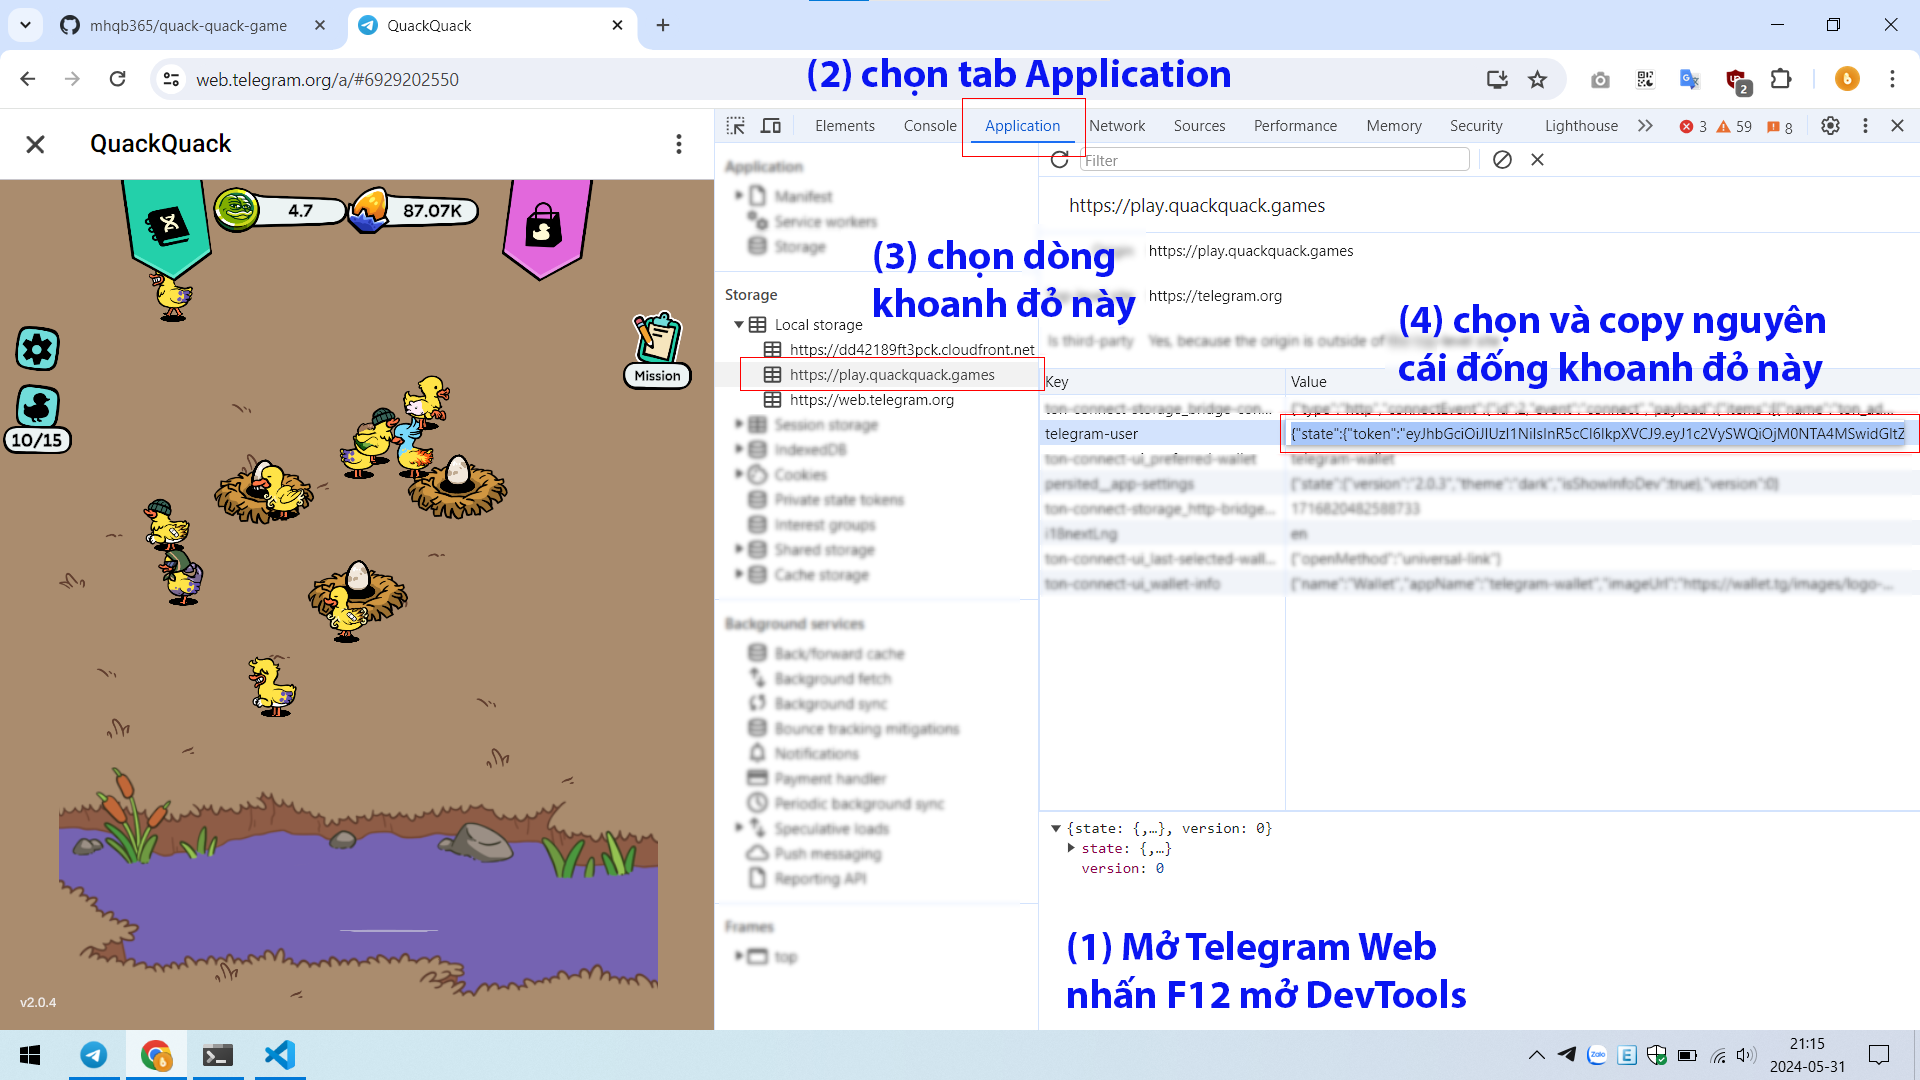The image size is (1920, 1080).
Task: Switch to the Network tab
Action: point(1117,126)
